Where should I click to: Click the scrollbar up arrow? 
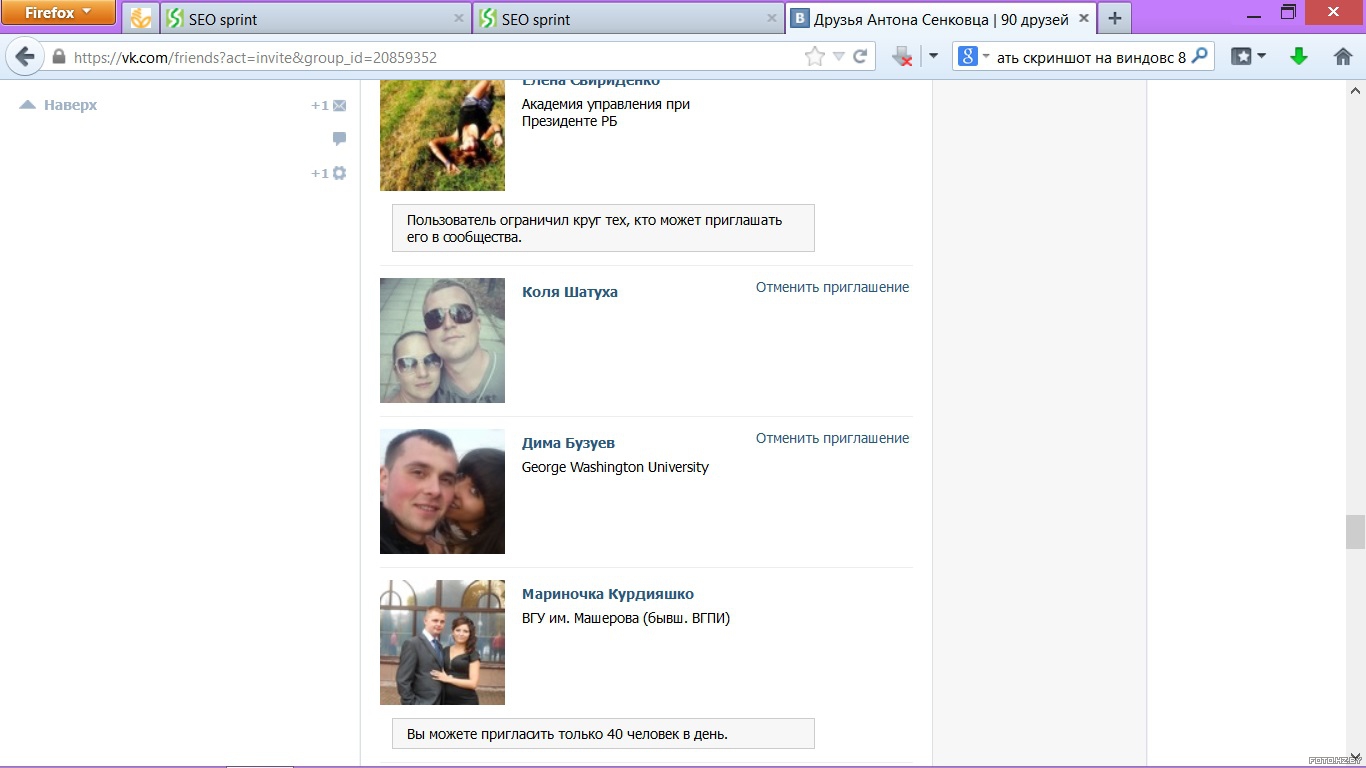[x=1355, y=89]
